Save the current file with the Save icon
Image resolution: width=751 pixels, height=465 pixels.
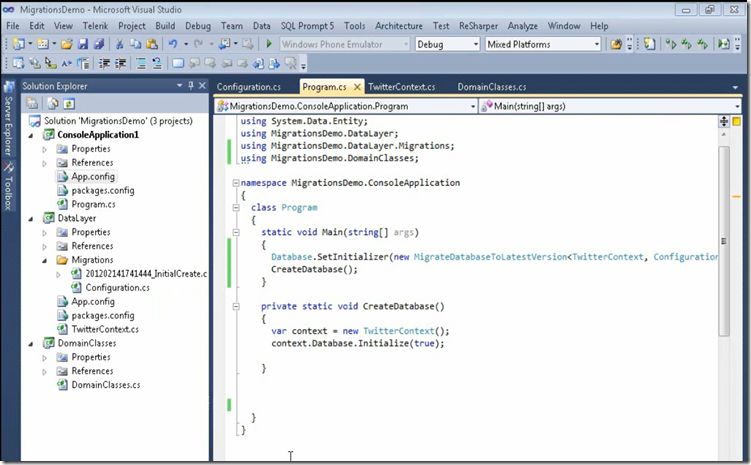pyautogui.click(x=83, y=44)
